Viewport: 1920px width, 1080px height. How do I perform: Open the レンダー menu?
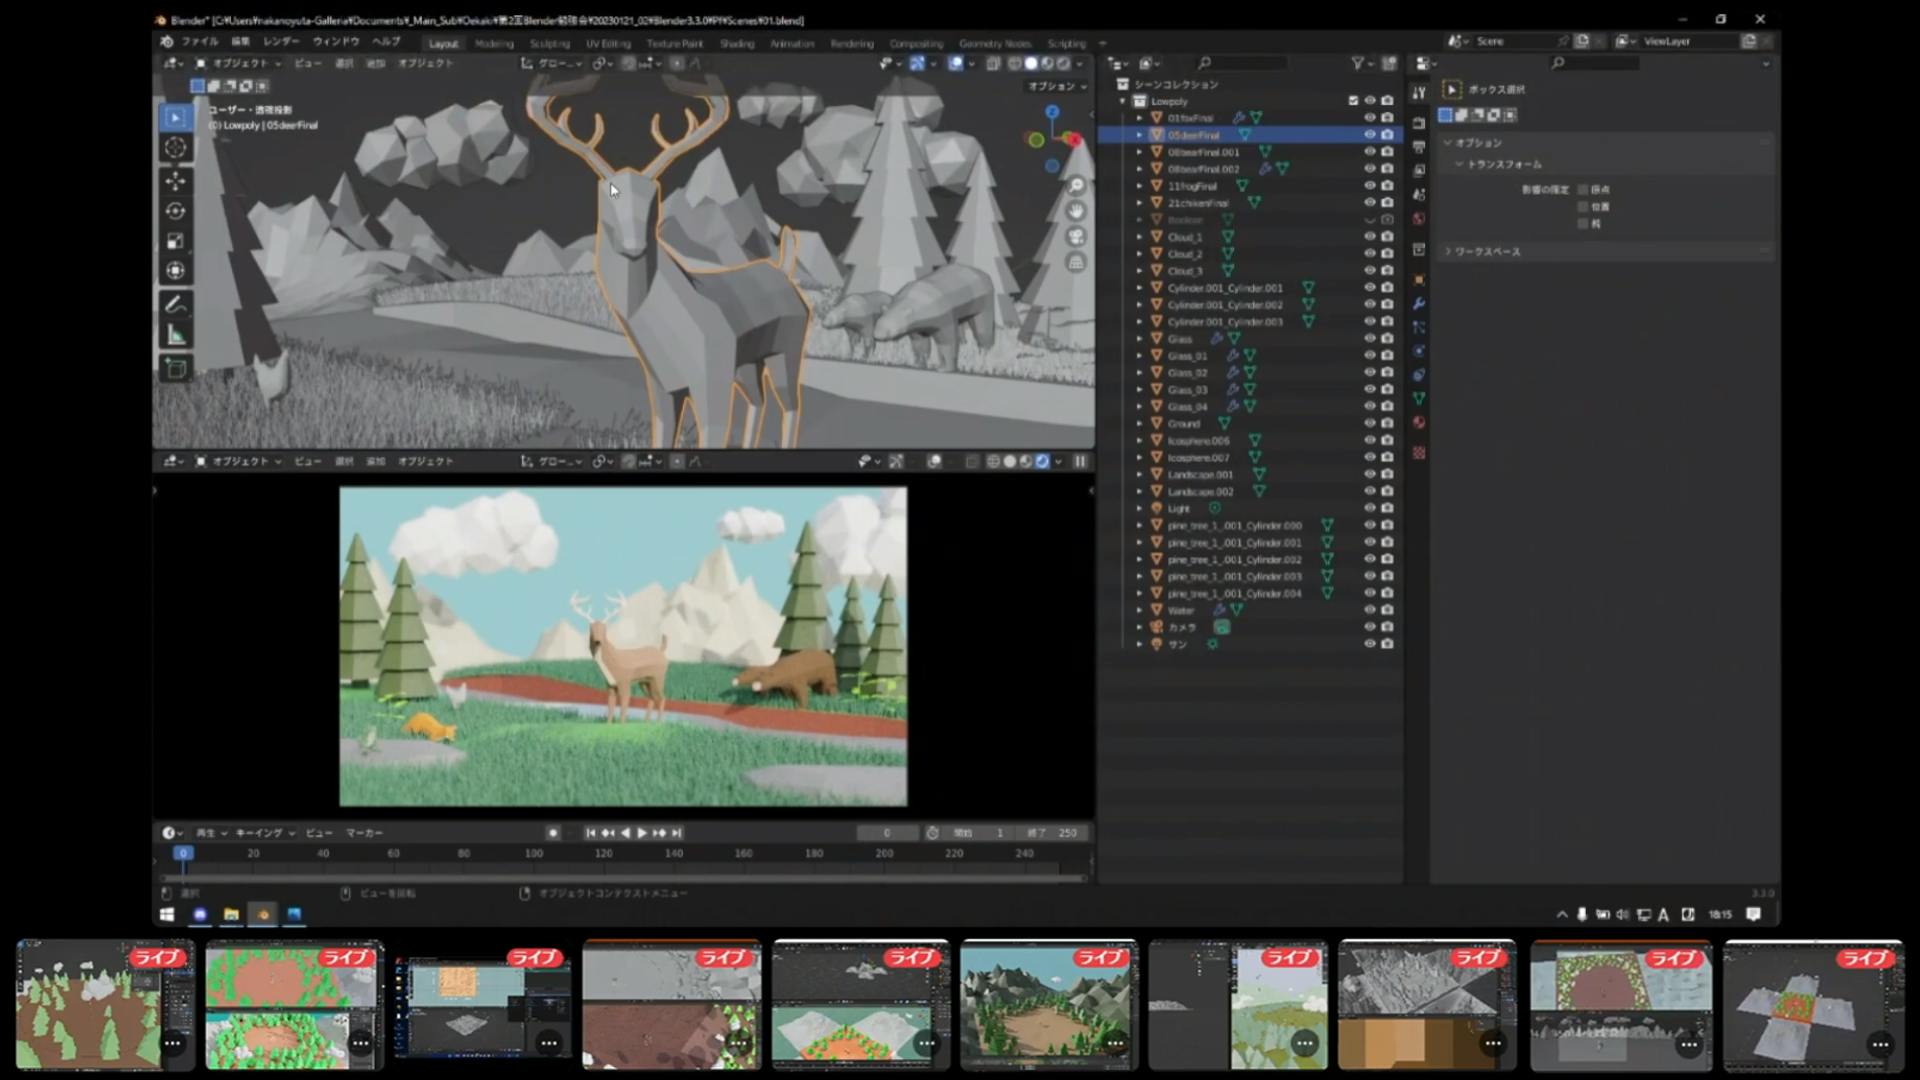pos(281,42)
